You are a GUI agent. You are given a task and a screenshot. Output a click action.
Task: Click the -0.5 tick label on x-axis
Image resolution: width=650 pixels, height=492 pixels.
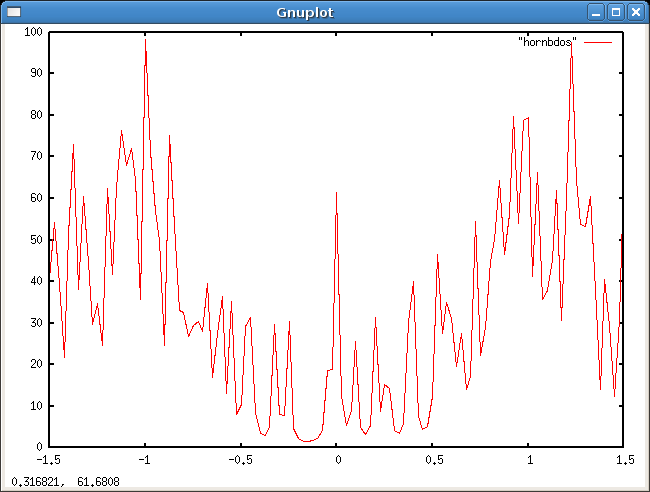coord(241,460)
